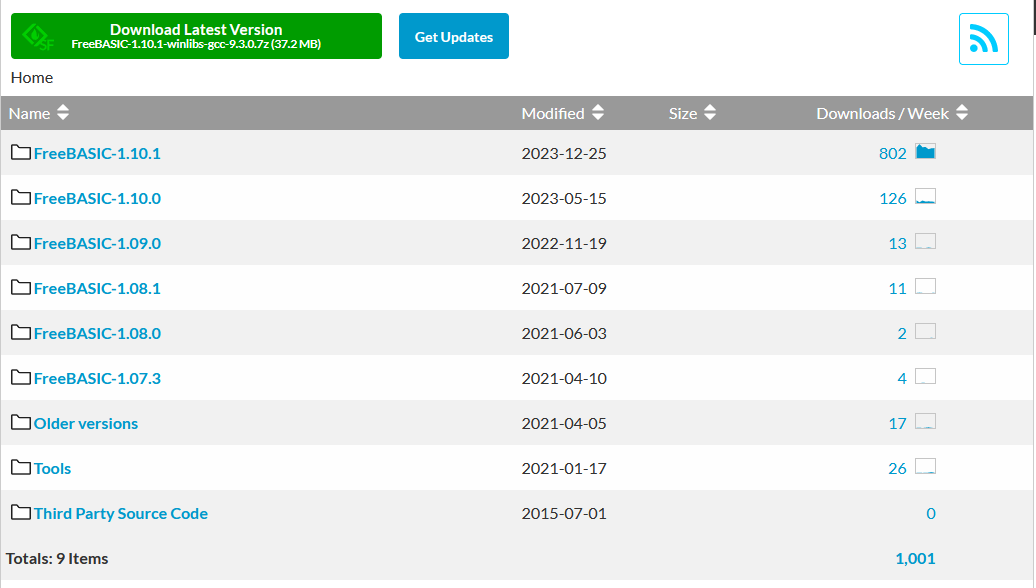Open the FreeBASIC-1.08.1 folder link

[97, 288]
